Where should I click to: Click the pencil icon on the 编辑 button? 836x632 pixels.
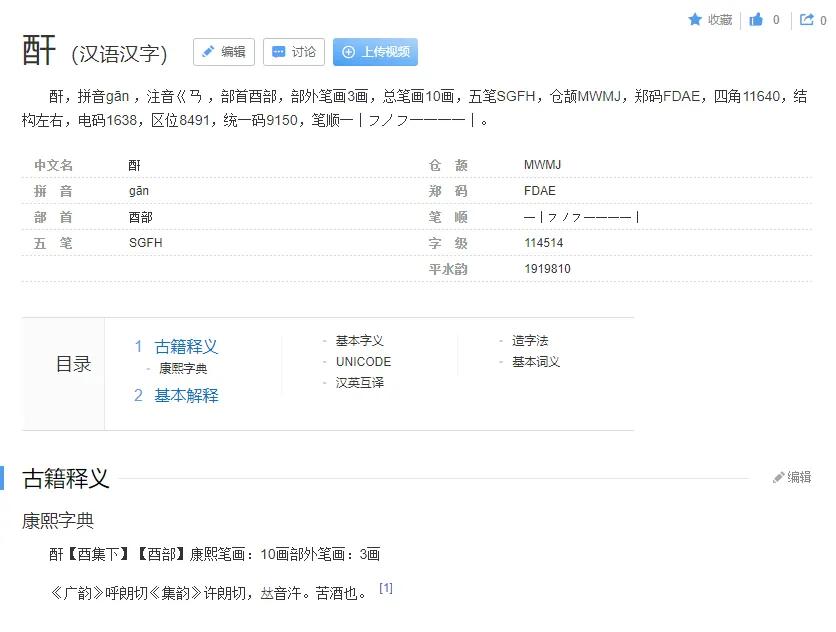207,52
